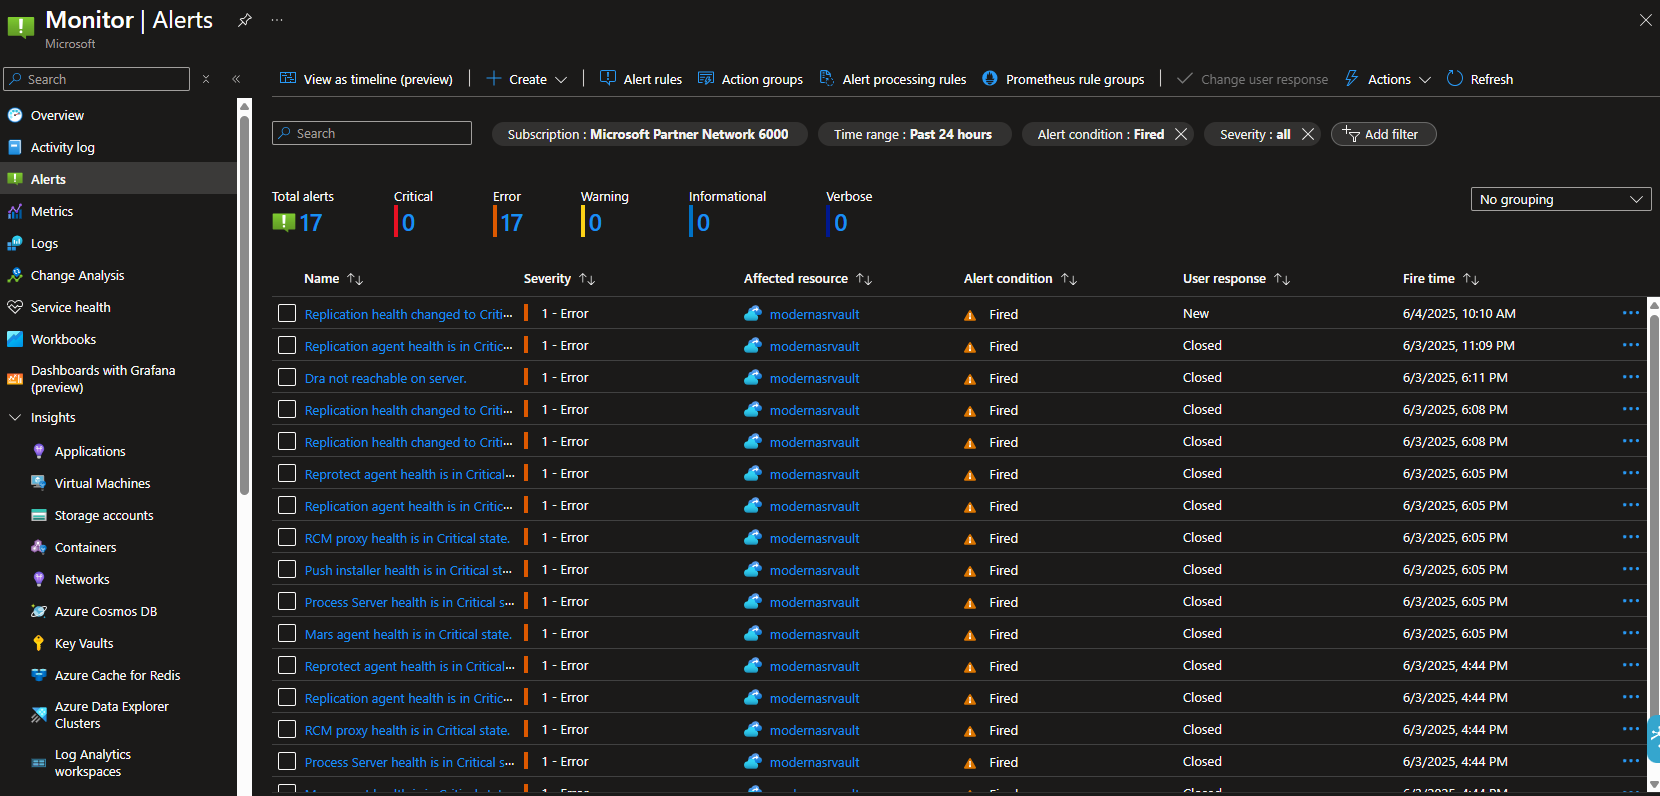Screen dimensions: 1660x796
Task: Clear the sidebar search box
Action: [x=206, y=79]
